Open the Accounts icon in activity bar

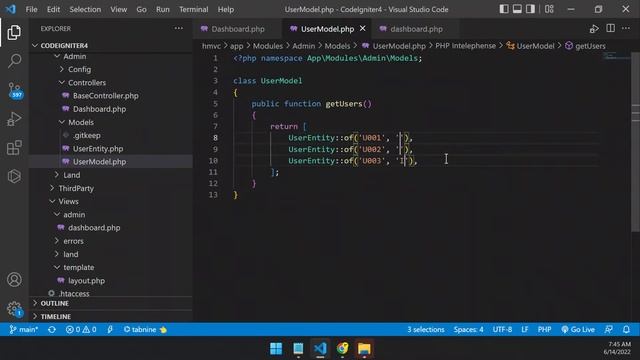(x=14, y=280)
